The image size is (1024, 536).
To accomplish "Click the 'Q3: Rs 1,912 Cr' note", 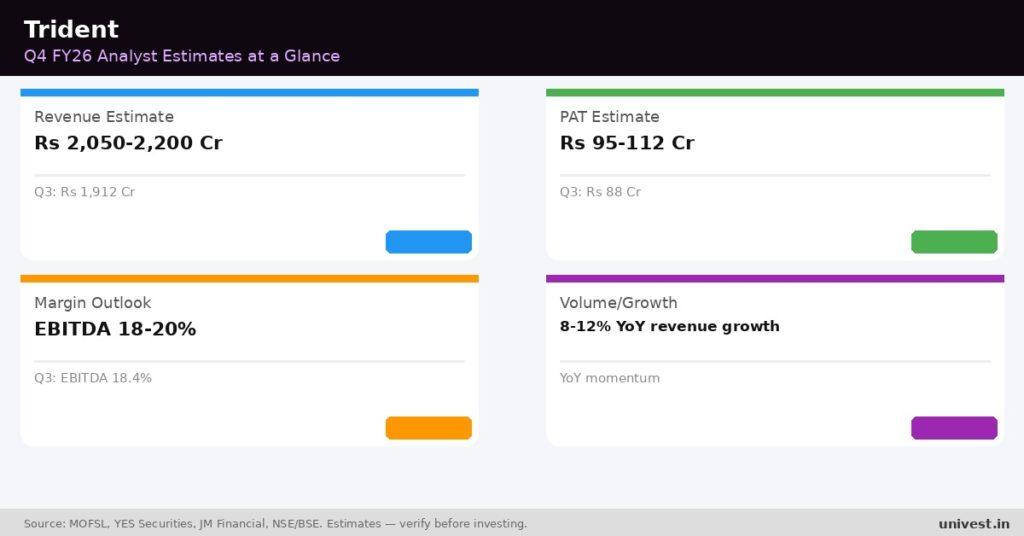I will click(84, 192).
